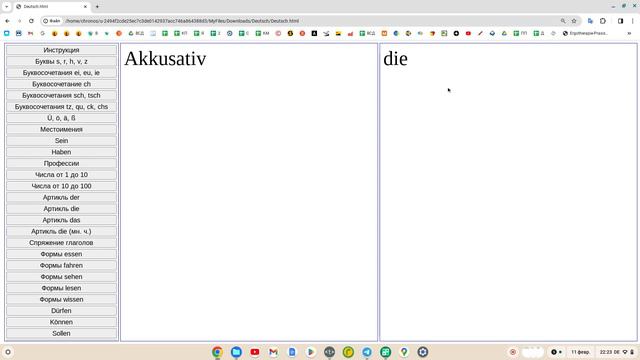Open the tab search dropdown arrow
Viewport: 640px width, 360px height.
pos(7,7)
